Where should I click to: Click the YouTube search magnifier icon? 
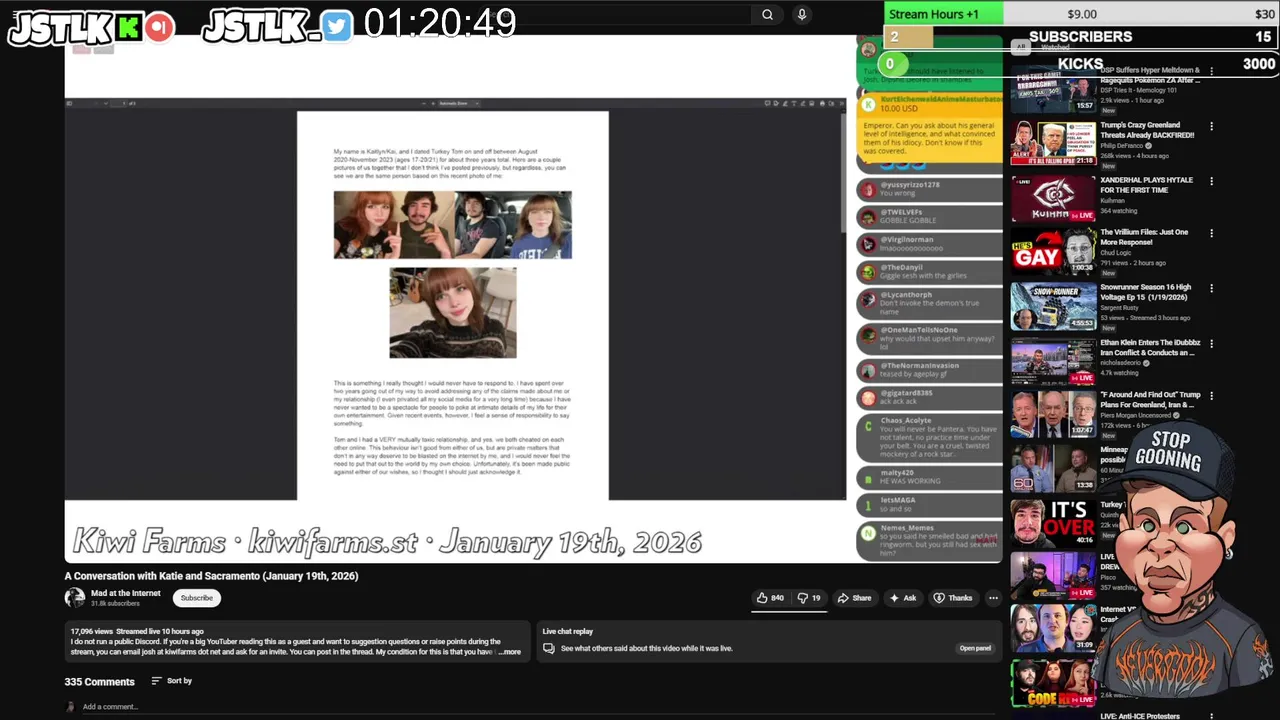(x=767, y=14)
